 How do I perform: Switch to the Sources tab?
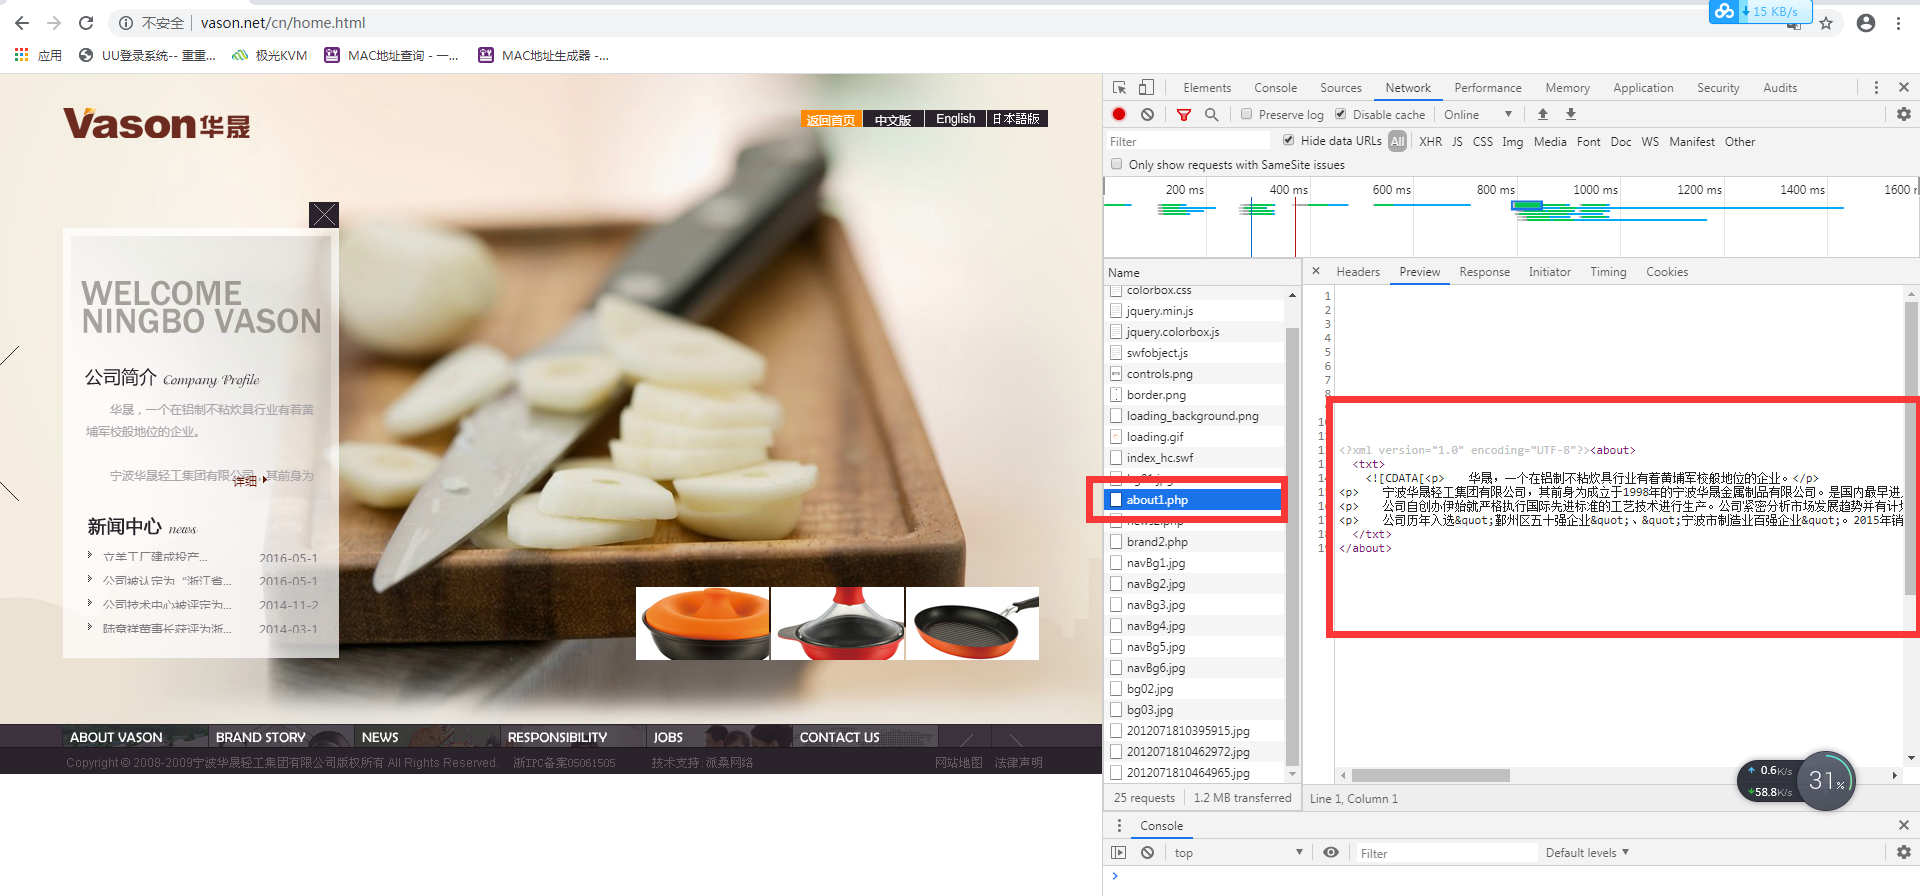(1341, 88)
